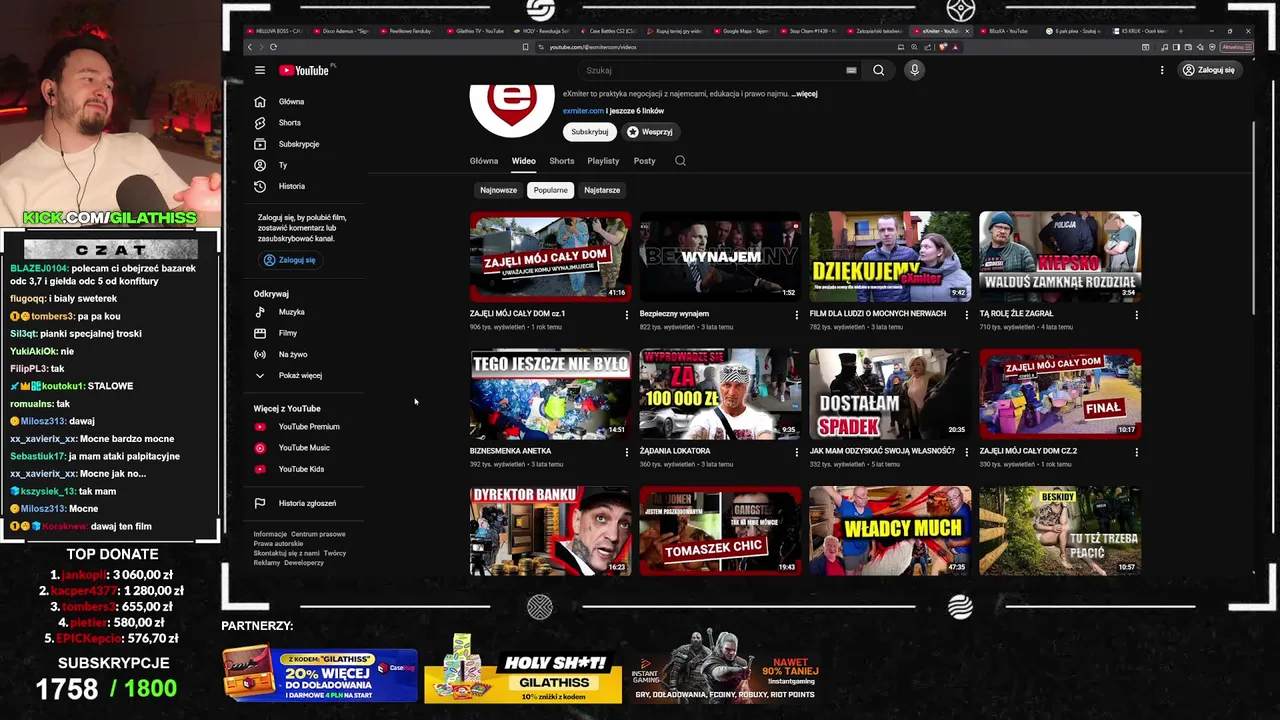
Task: Open YouTube settings three-dot menu
Action: tap(1162, 70)
